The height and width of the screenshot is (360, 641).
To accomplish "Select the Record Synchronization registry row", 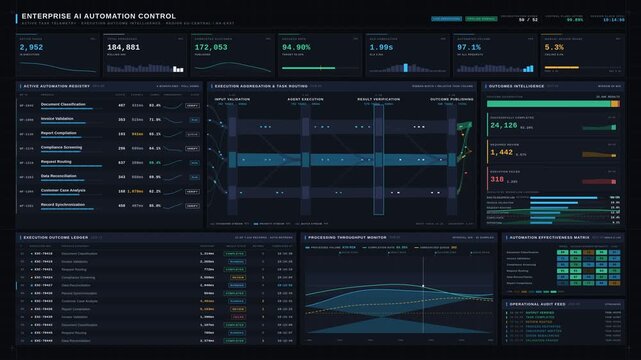I will [x=109, y=206].
